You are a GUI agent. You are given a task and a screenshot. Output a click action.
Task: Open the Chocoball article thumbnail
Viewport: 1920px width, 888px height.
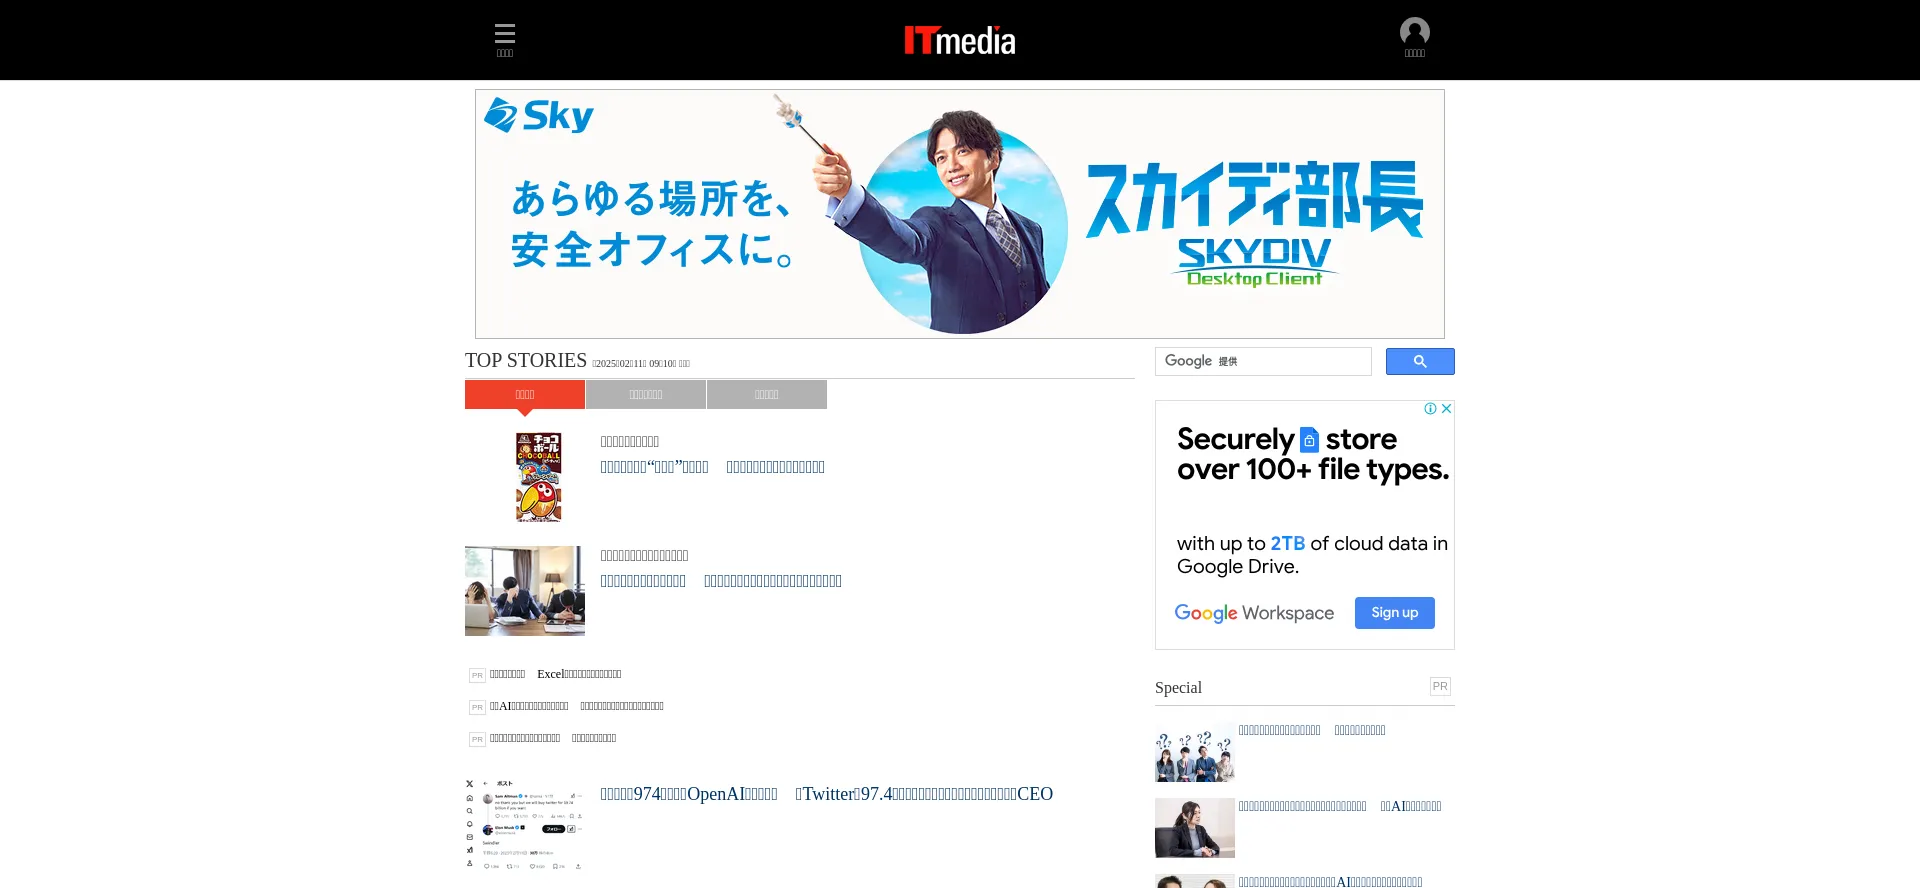539,477
